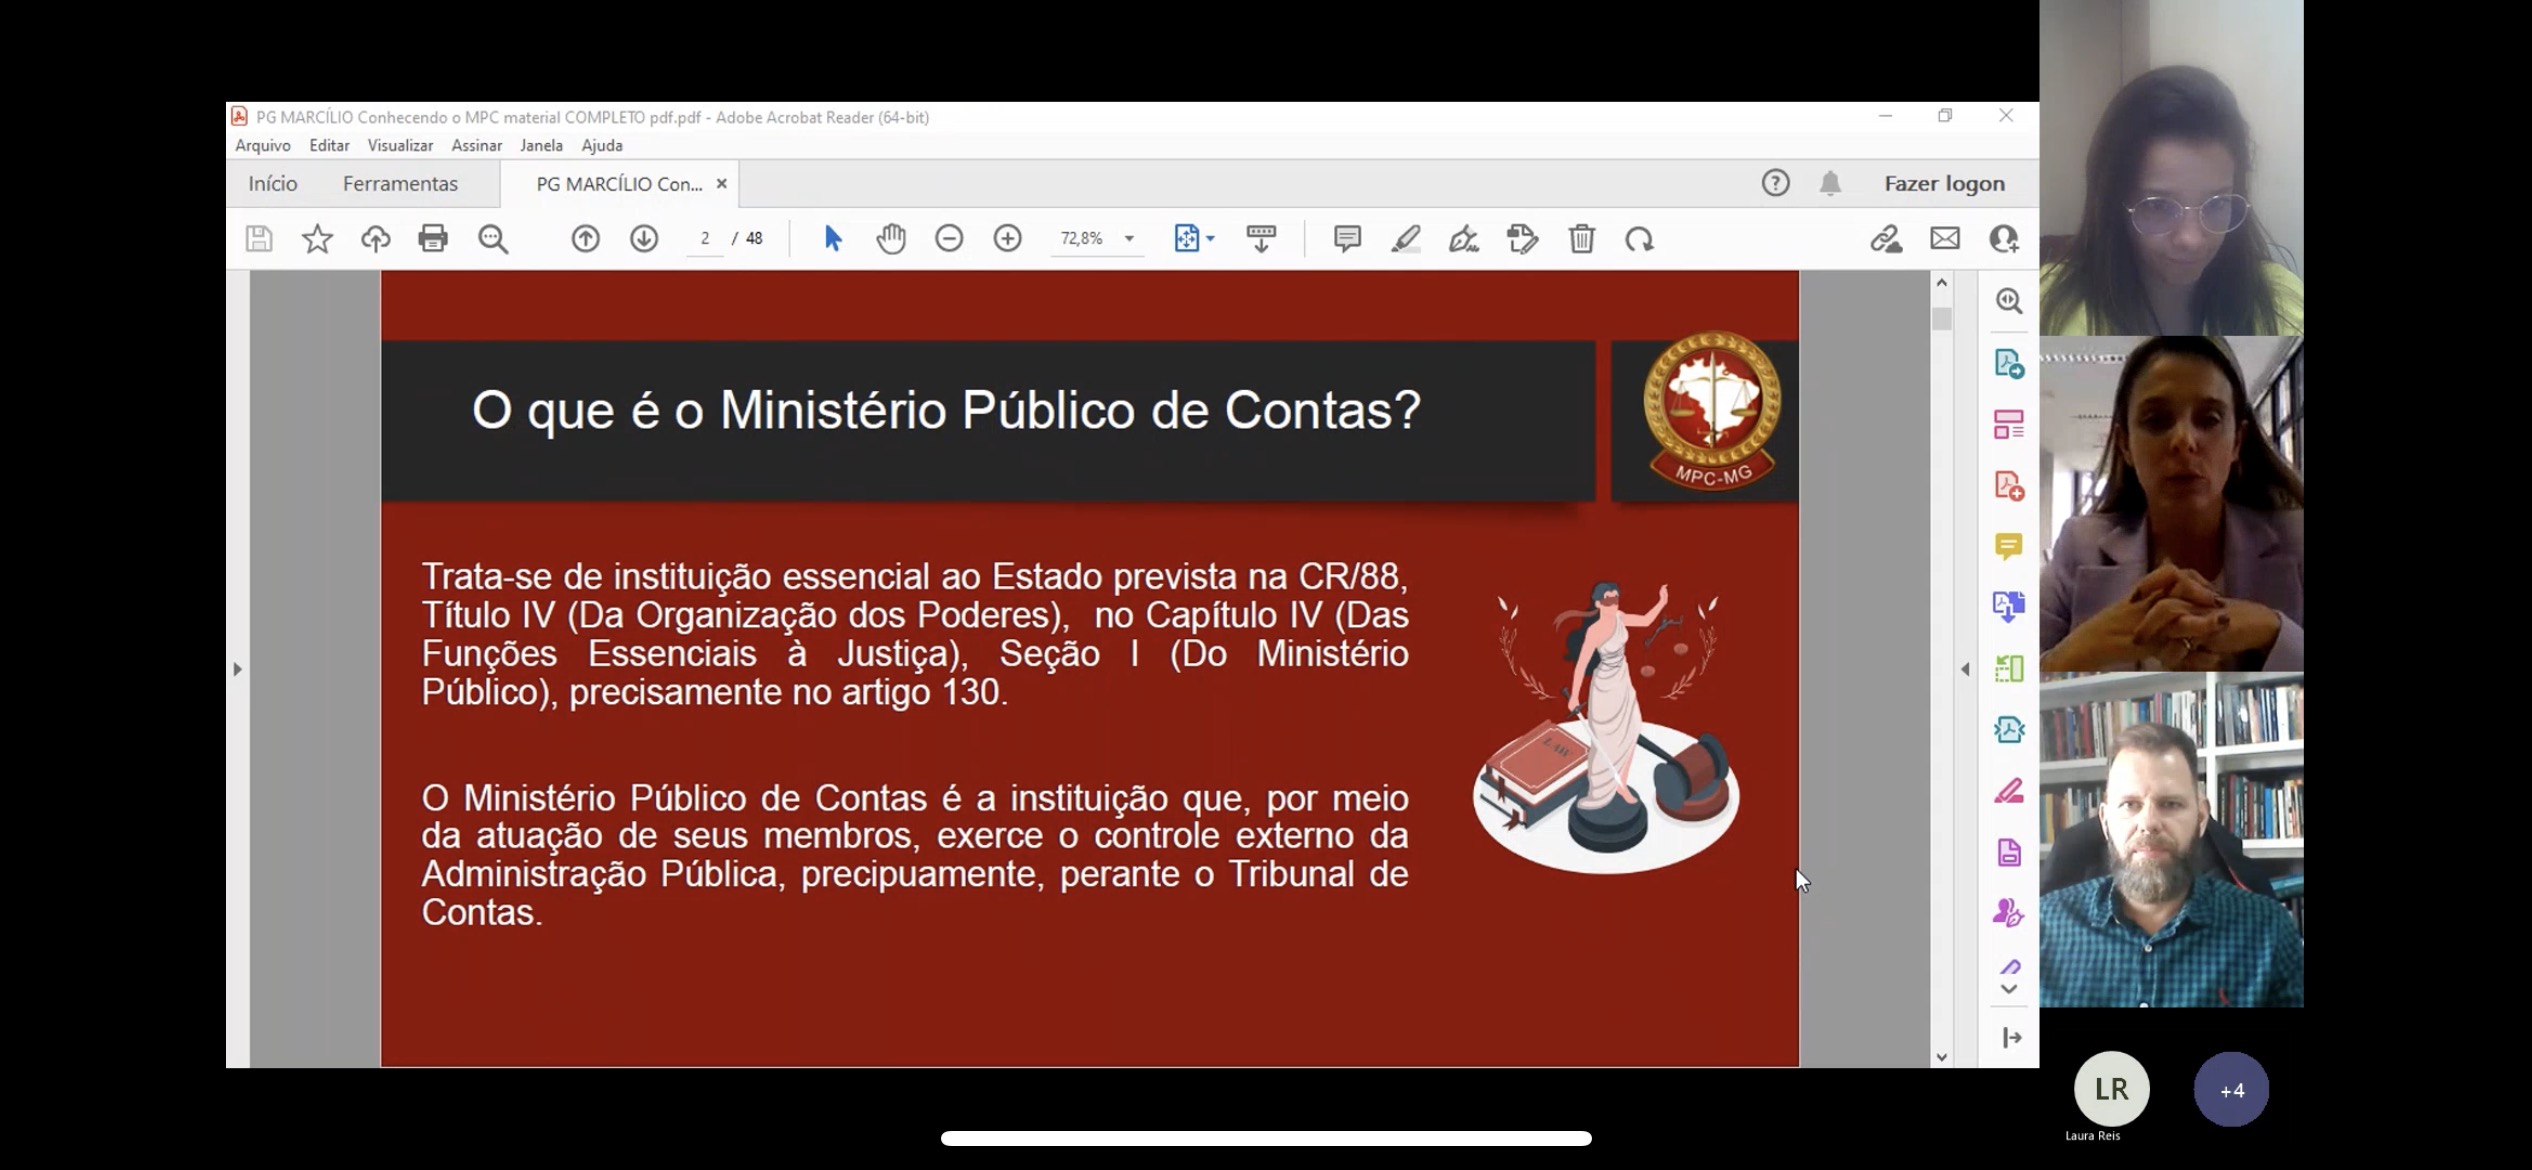Toggle the notifications bell
Viewport: 2532px width, 1170px height.
click(x=1830, y=184)
